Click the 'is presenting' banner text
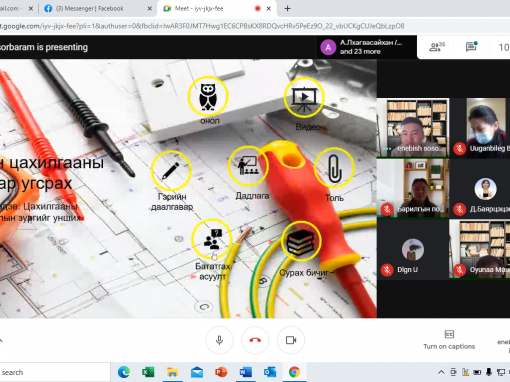 (62, 47)
